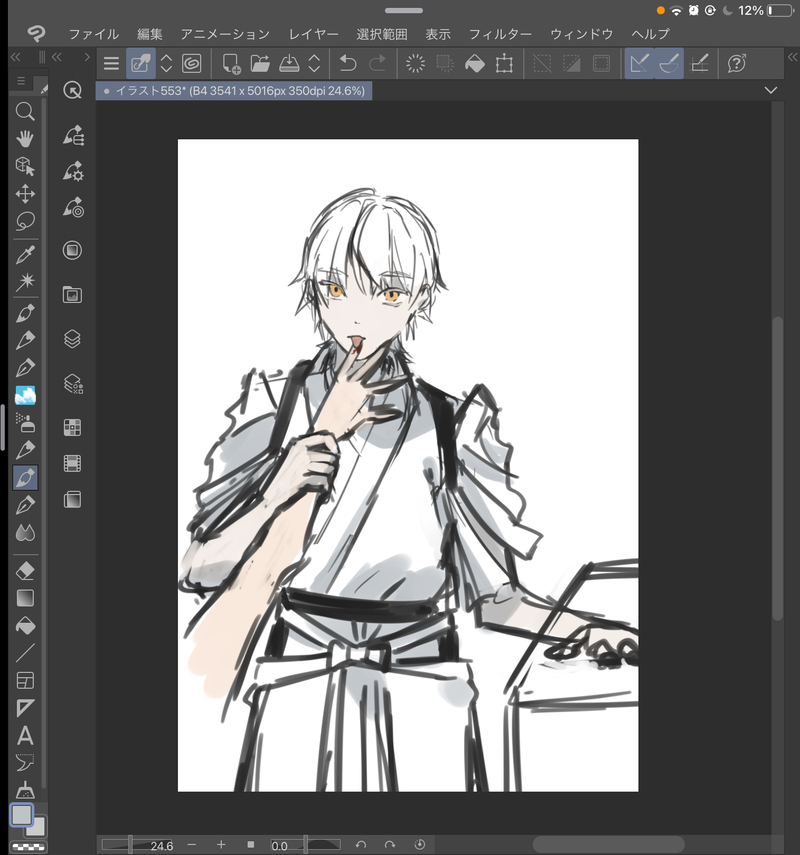This screenshot has height=855, width=800.
Task: Select the Eraser tool
Action: click(25, 571)
